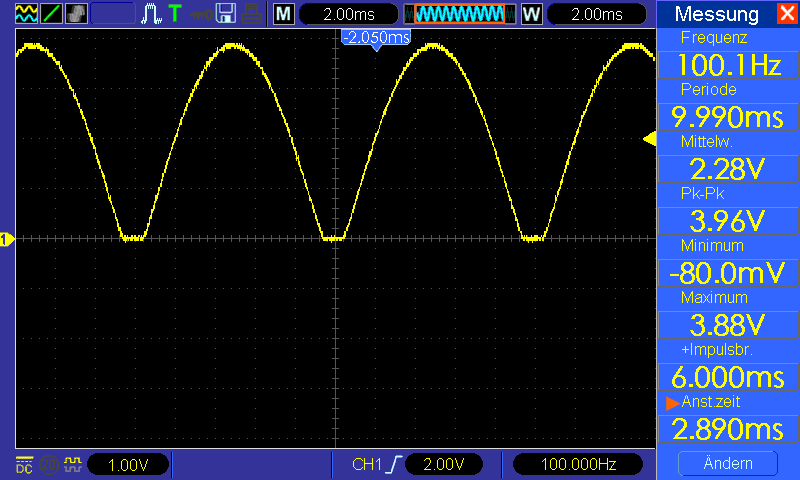Click the 2.00V trigger level value
Screen dimensions: 800x480
pos(444,464)
